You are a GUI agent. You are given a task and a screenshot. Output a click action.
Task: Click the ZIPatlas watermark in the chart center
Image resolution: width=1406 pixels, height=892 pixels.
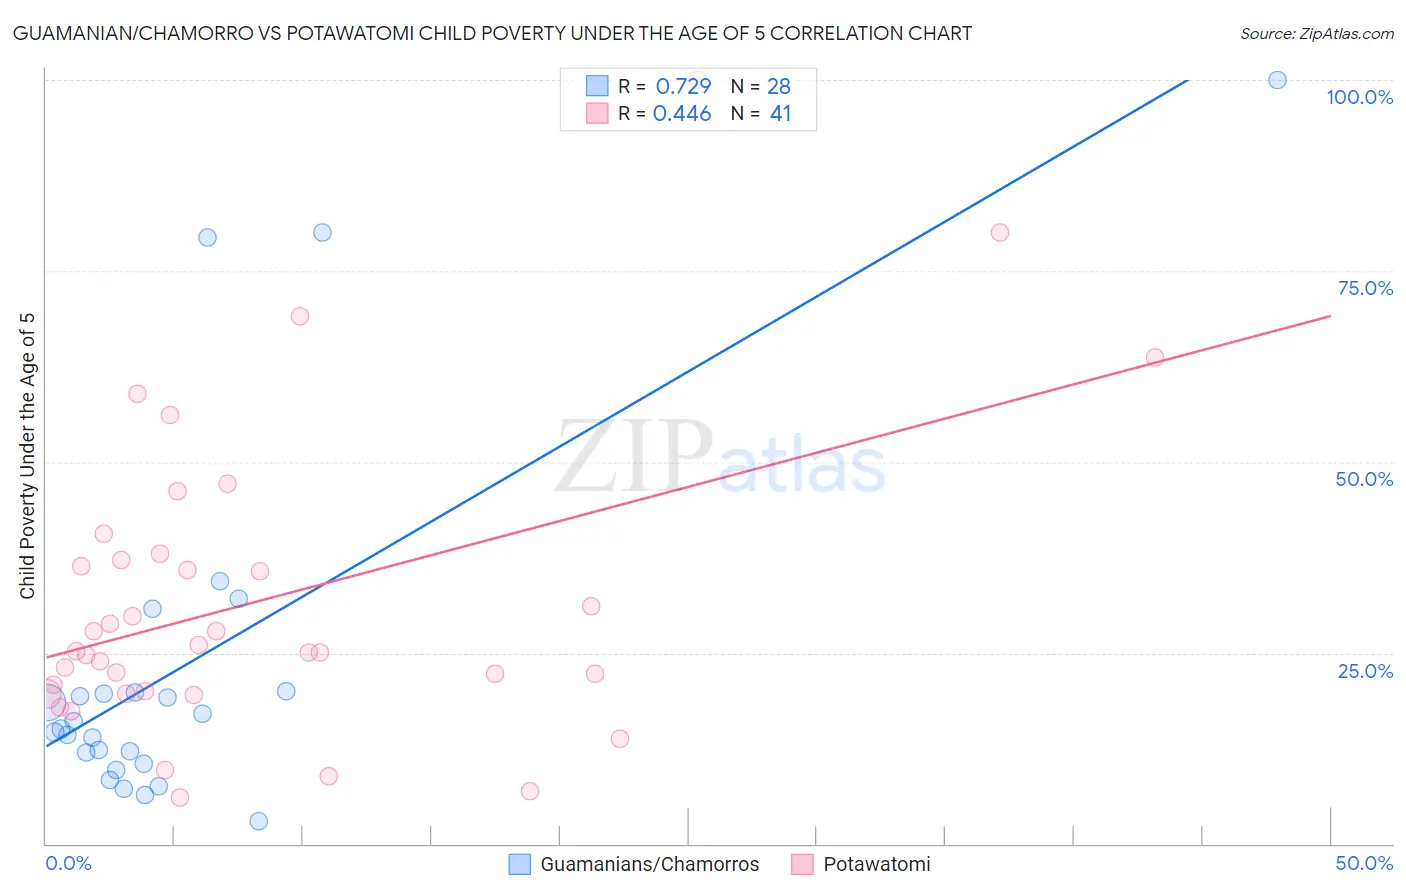pyautogui.click(x=720, y=458)
